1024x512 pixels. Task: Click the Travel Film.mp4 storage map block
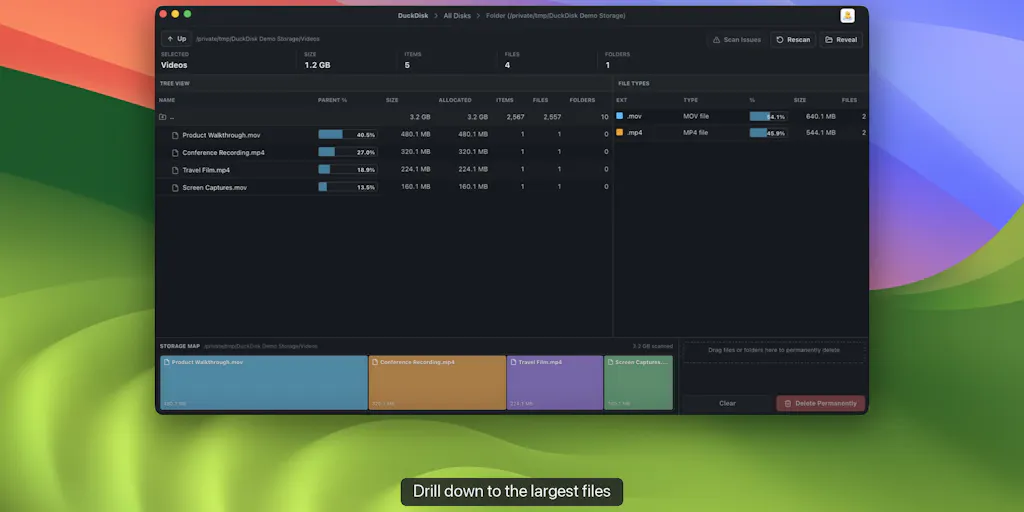point(555,383)
